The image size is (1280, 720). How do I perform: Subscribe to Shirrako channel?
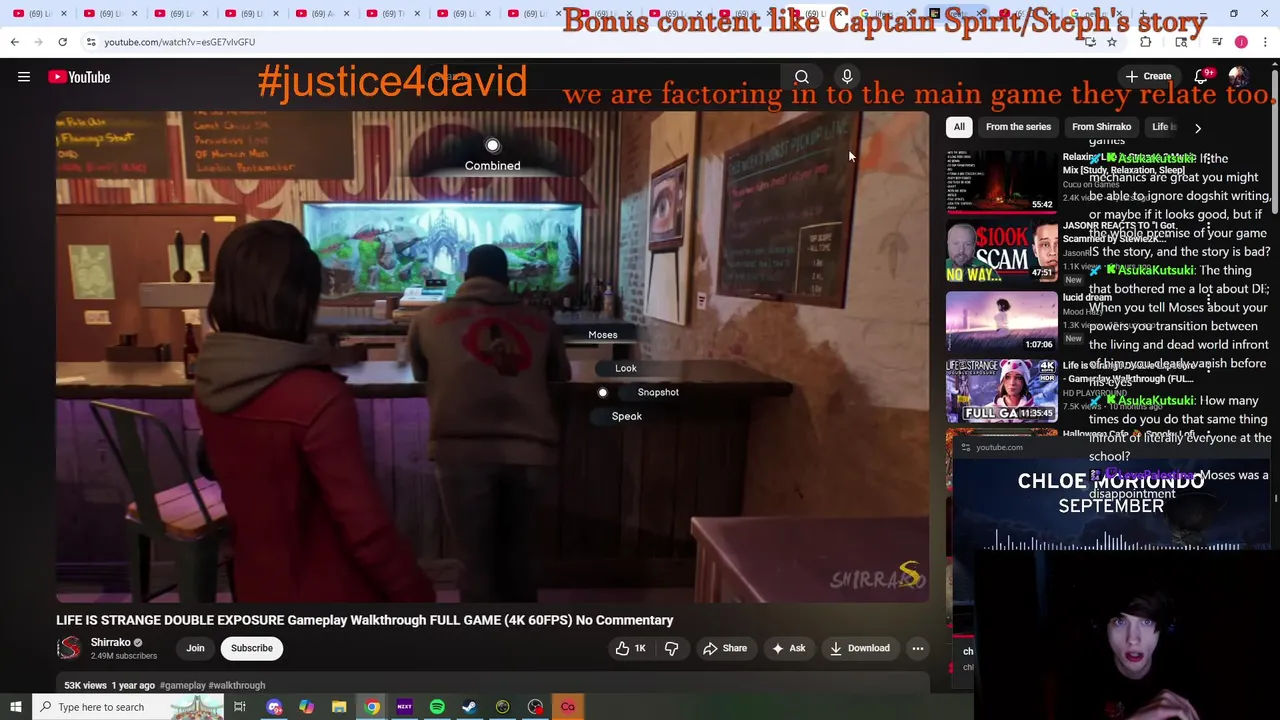tap(252, 648)
